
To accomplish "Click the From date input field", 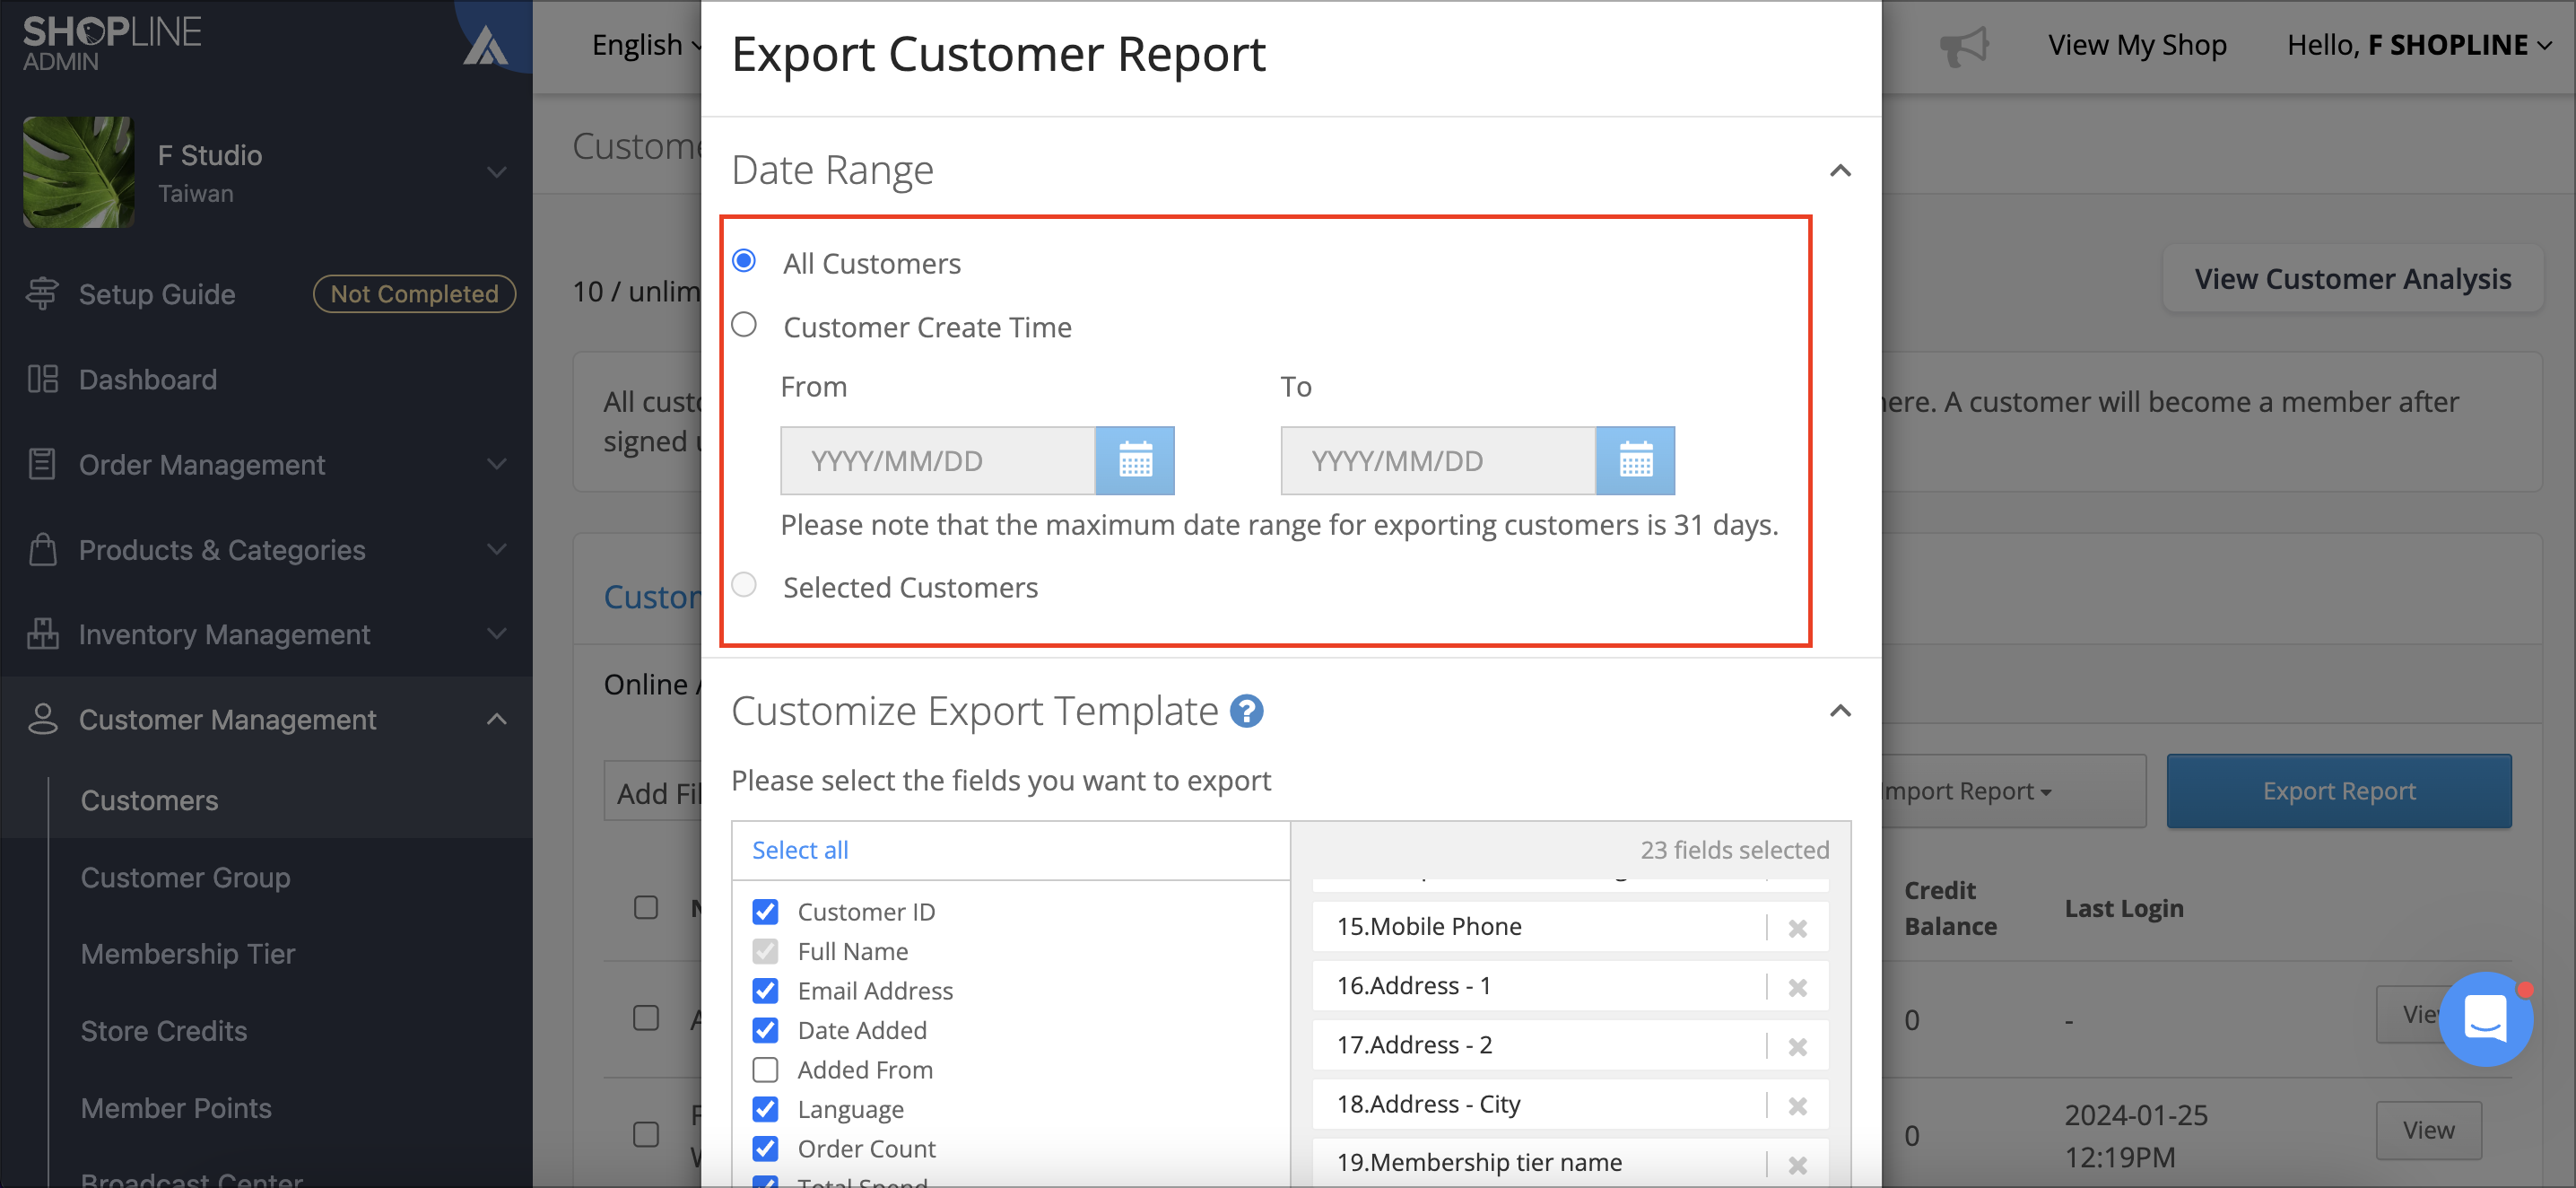I will pos(938,461).
